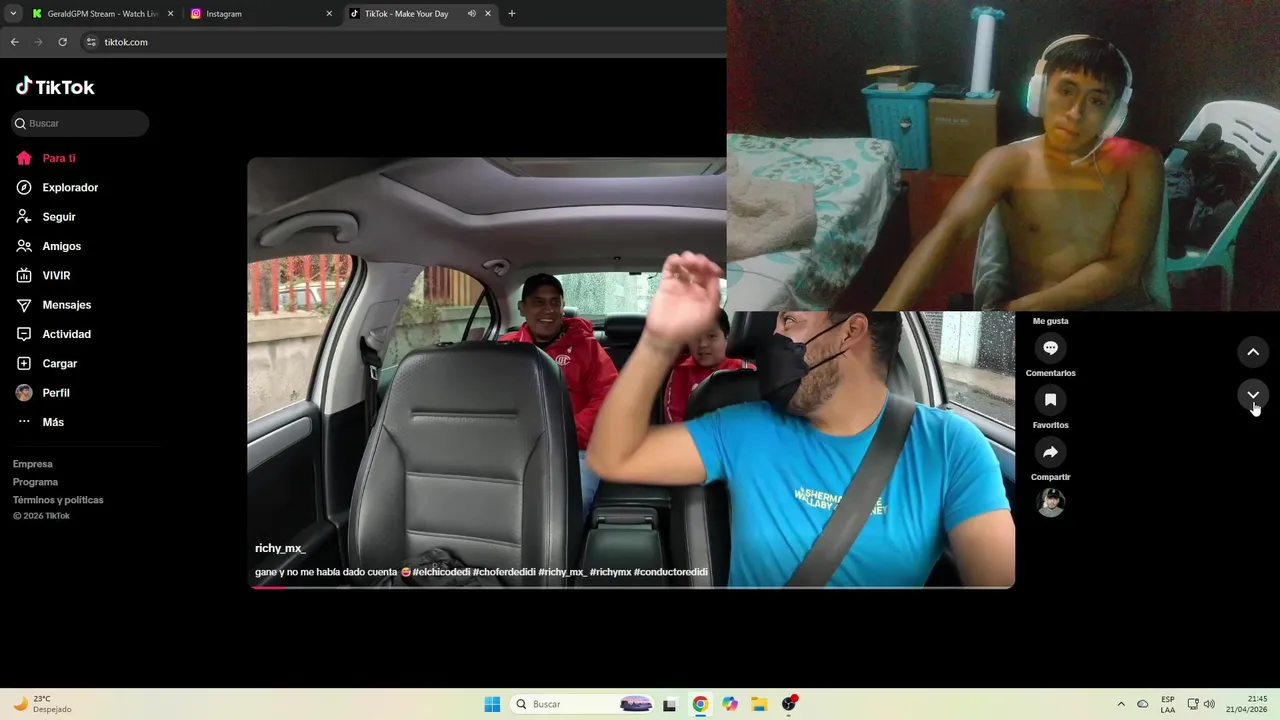Click the Me gusta label
This screenshot has width=1280, height=720.
coord(1050,321)
